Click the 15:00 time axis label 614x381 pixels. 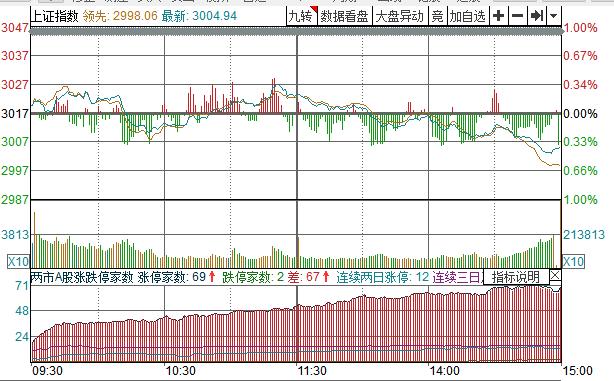[x=578, y=370]
